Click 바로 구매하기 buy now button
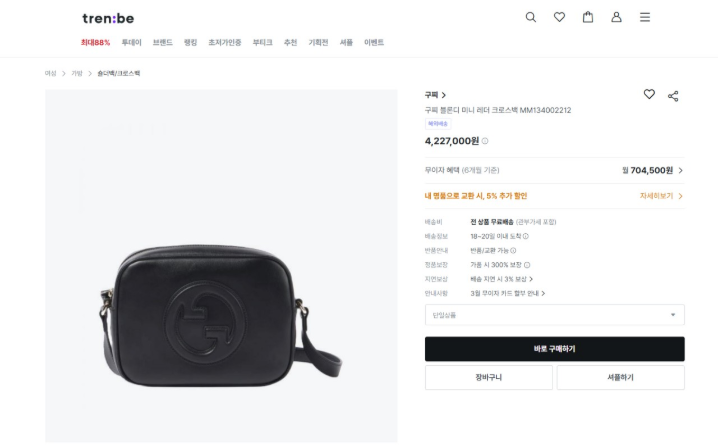 555,349
